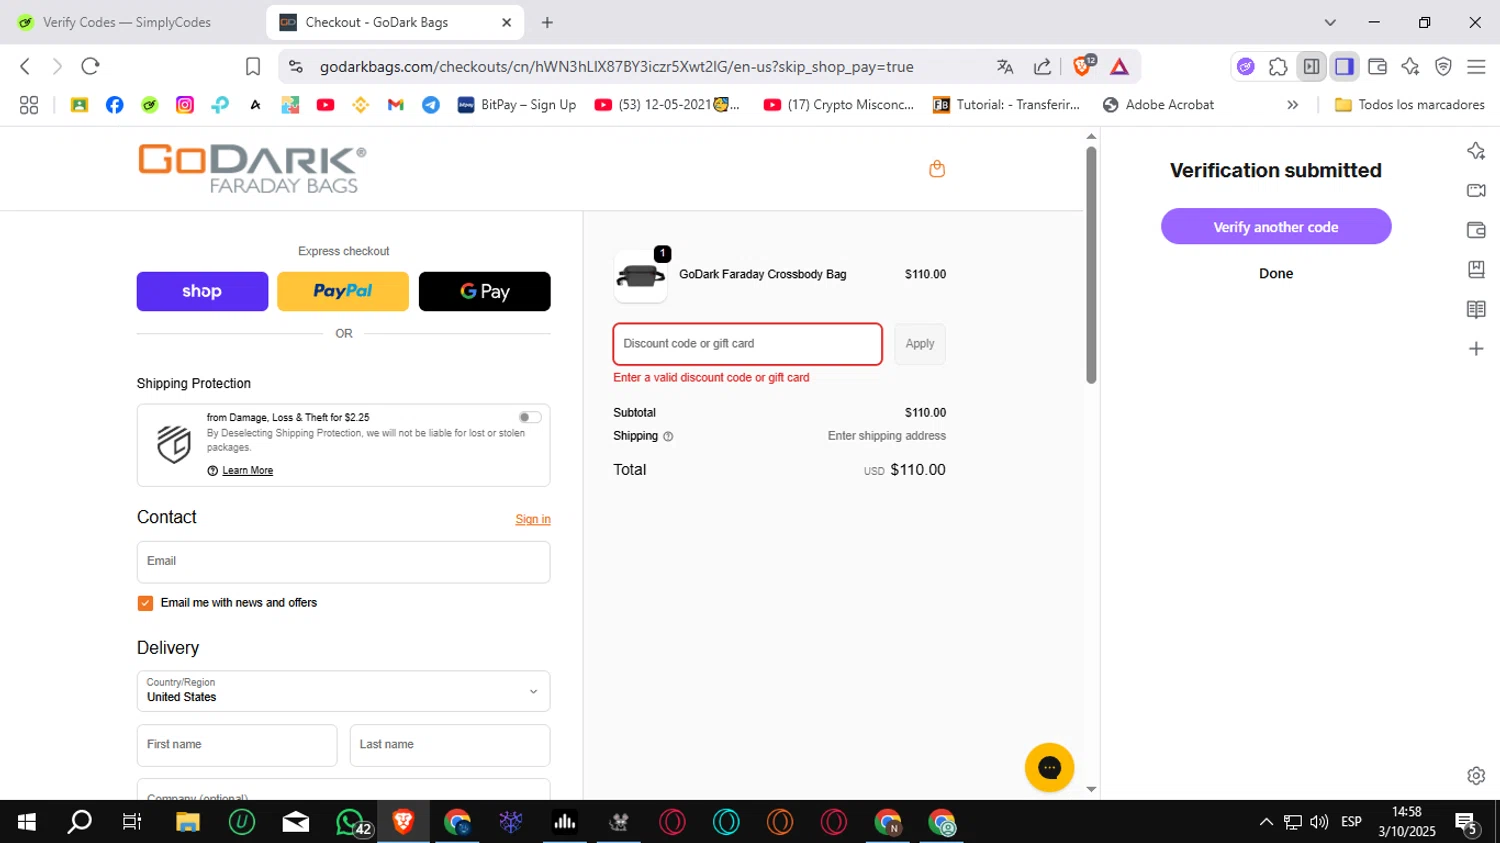Open the Leo AI sparkle icon in the toolbar
The height and width of the screenshot is (843, 1500).
[x=1410, y=67]
